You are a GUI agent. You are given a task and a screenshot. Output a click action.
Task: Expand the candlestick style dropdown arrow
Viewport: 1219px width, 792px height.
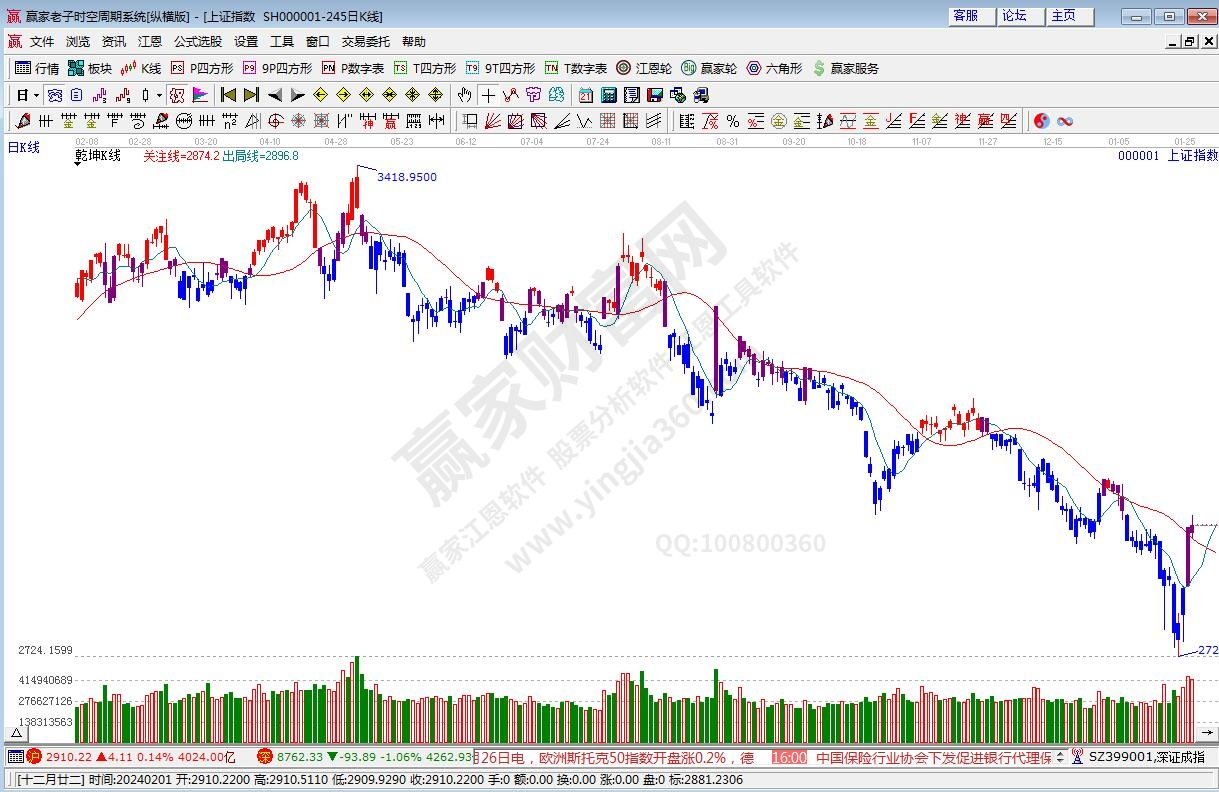click(158, 95)
